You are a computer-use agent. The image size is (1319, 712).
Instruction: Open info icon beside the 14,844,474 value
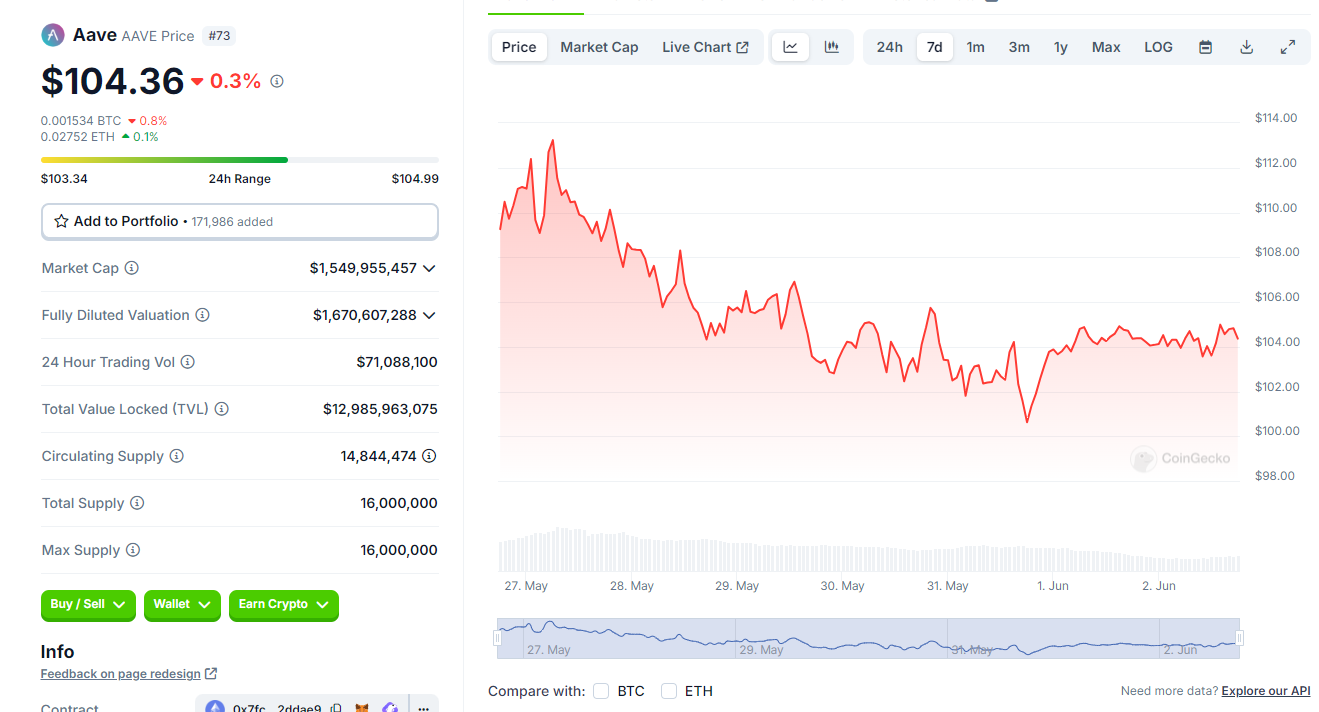[429, 456]
